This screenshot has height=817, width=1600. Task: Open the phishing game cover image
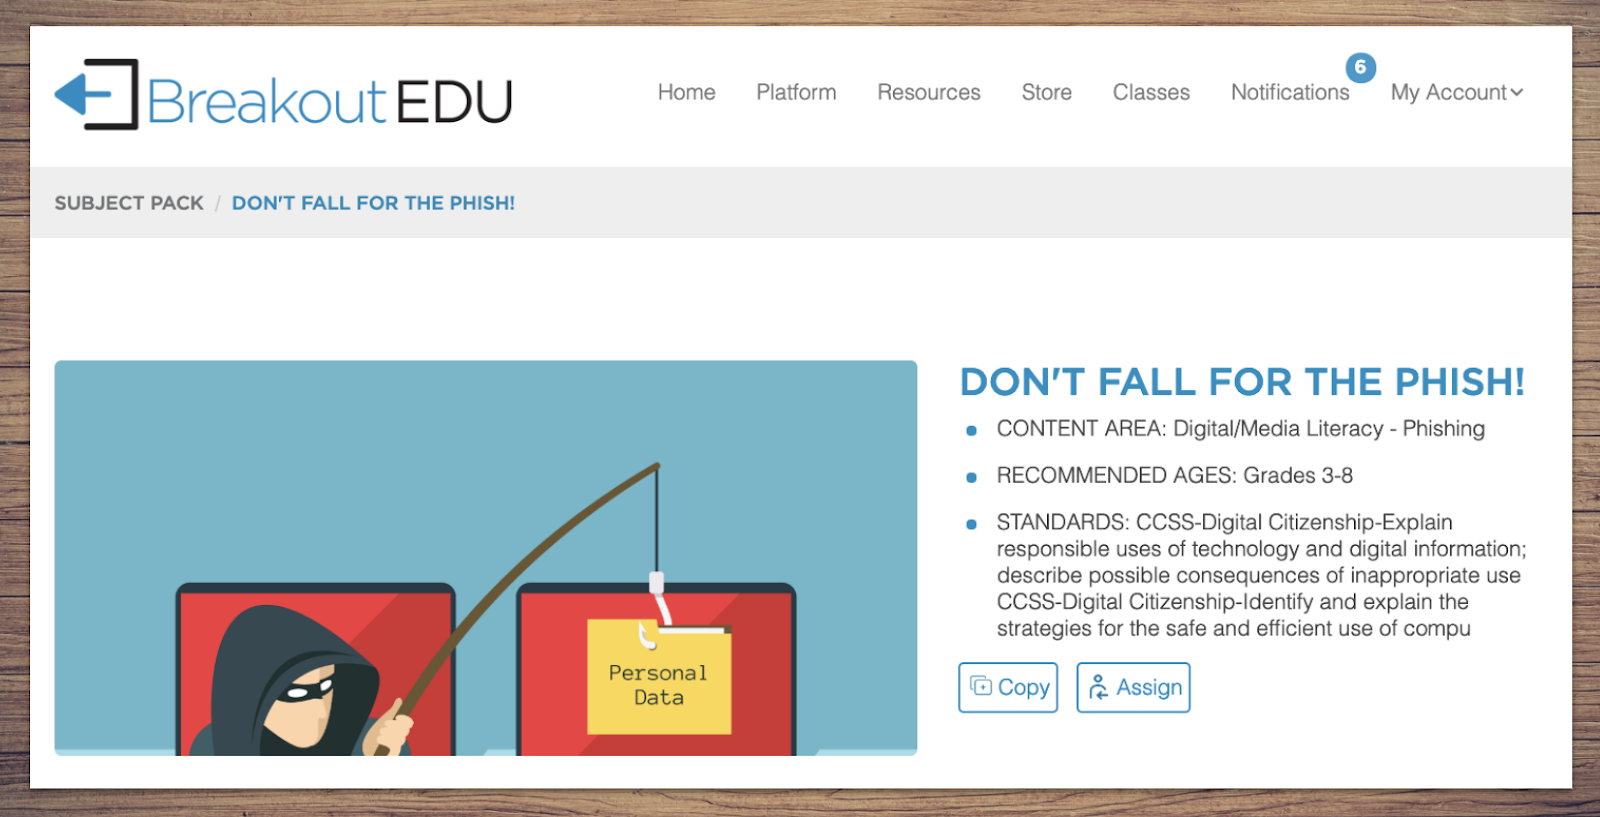pos(486,558)
